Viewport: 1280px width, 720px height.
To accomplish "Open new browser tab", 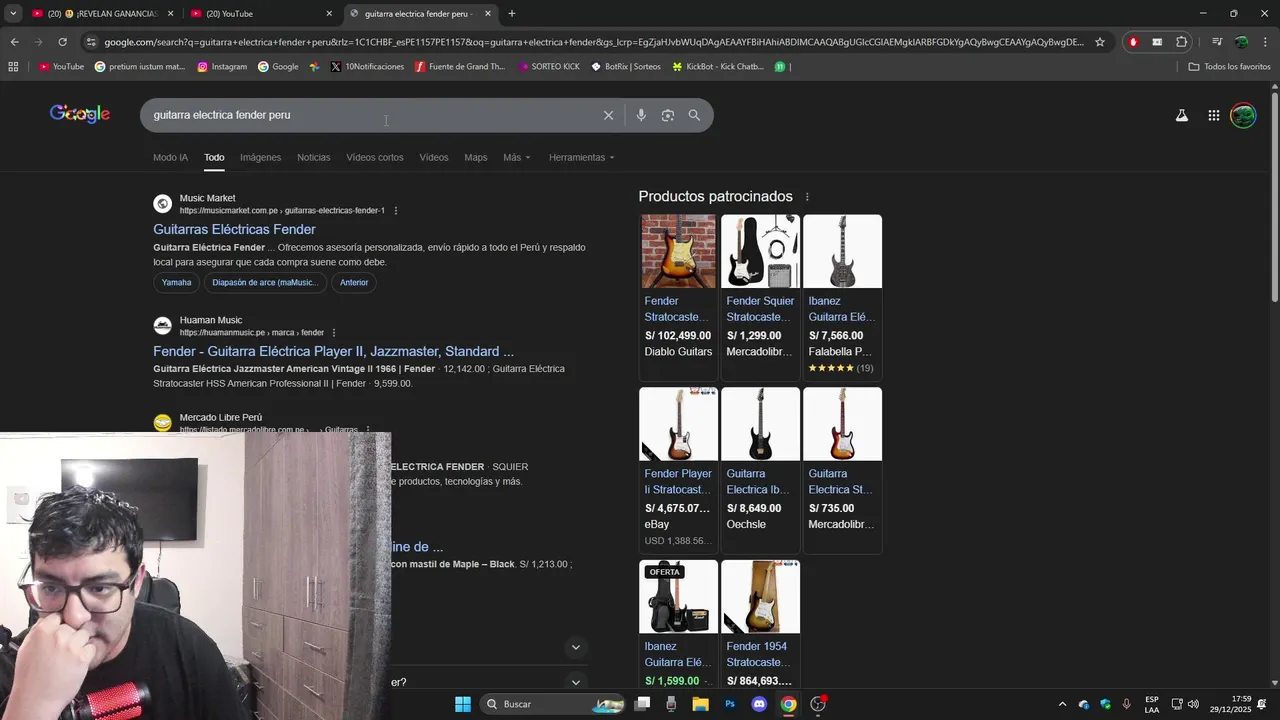I will coord(512,14).
